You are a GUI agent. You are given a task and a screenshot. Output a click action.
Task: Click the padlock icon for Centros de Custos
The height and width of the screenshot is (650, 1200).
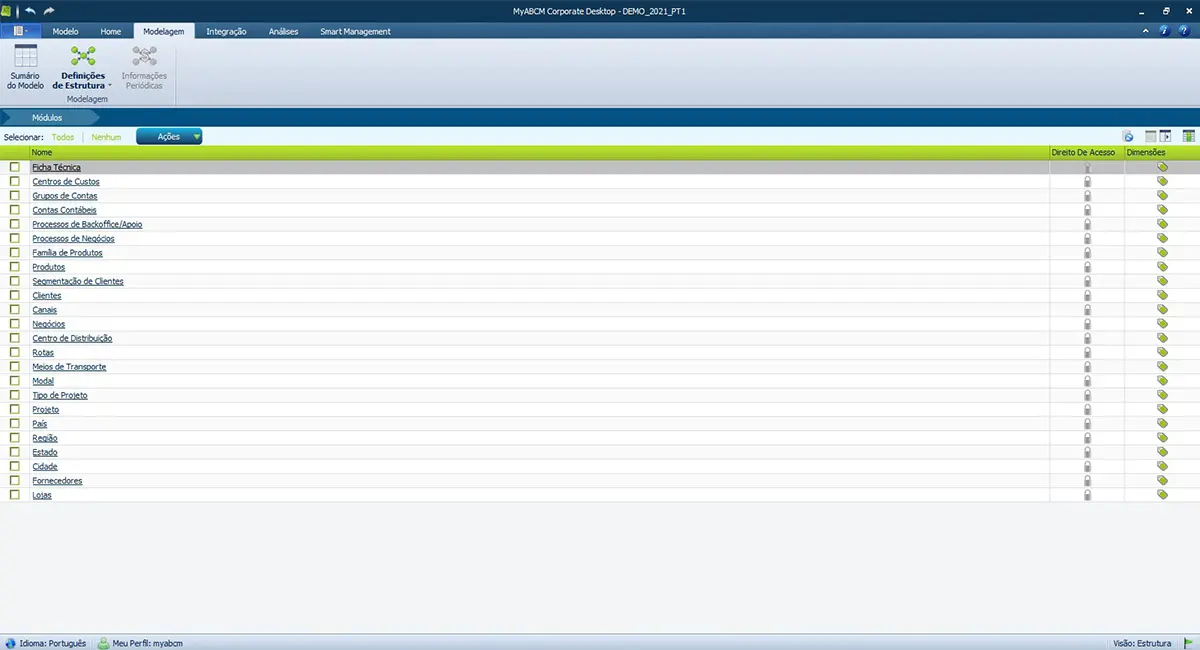pyautogui.click(x=1087, y=182)
